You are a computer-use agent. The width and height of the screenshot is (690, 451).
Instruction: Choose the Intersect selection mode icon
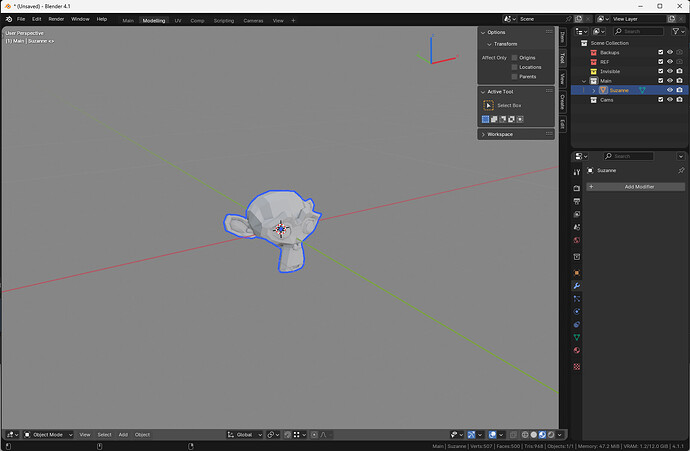[520, 119]
